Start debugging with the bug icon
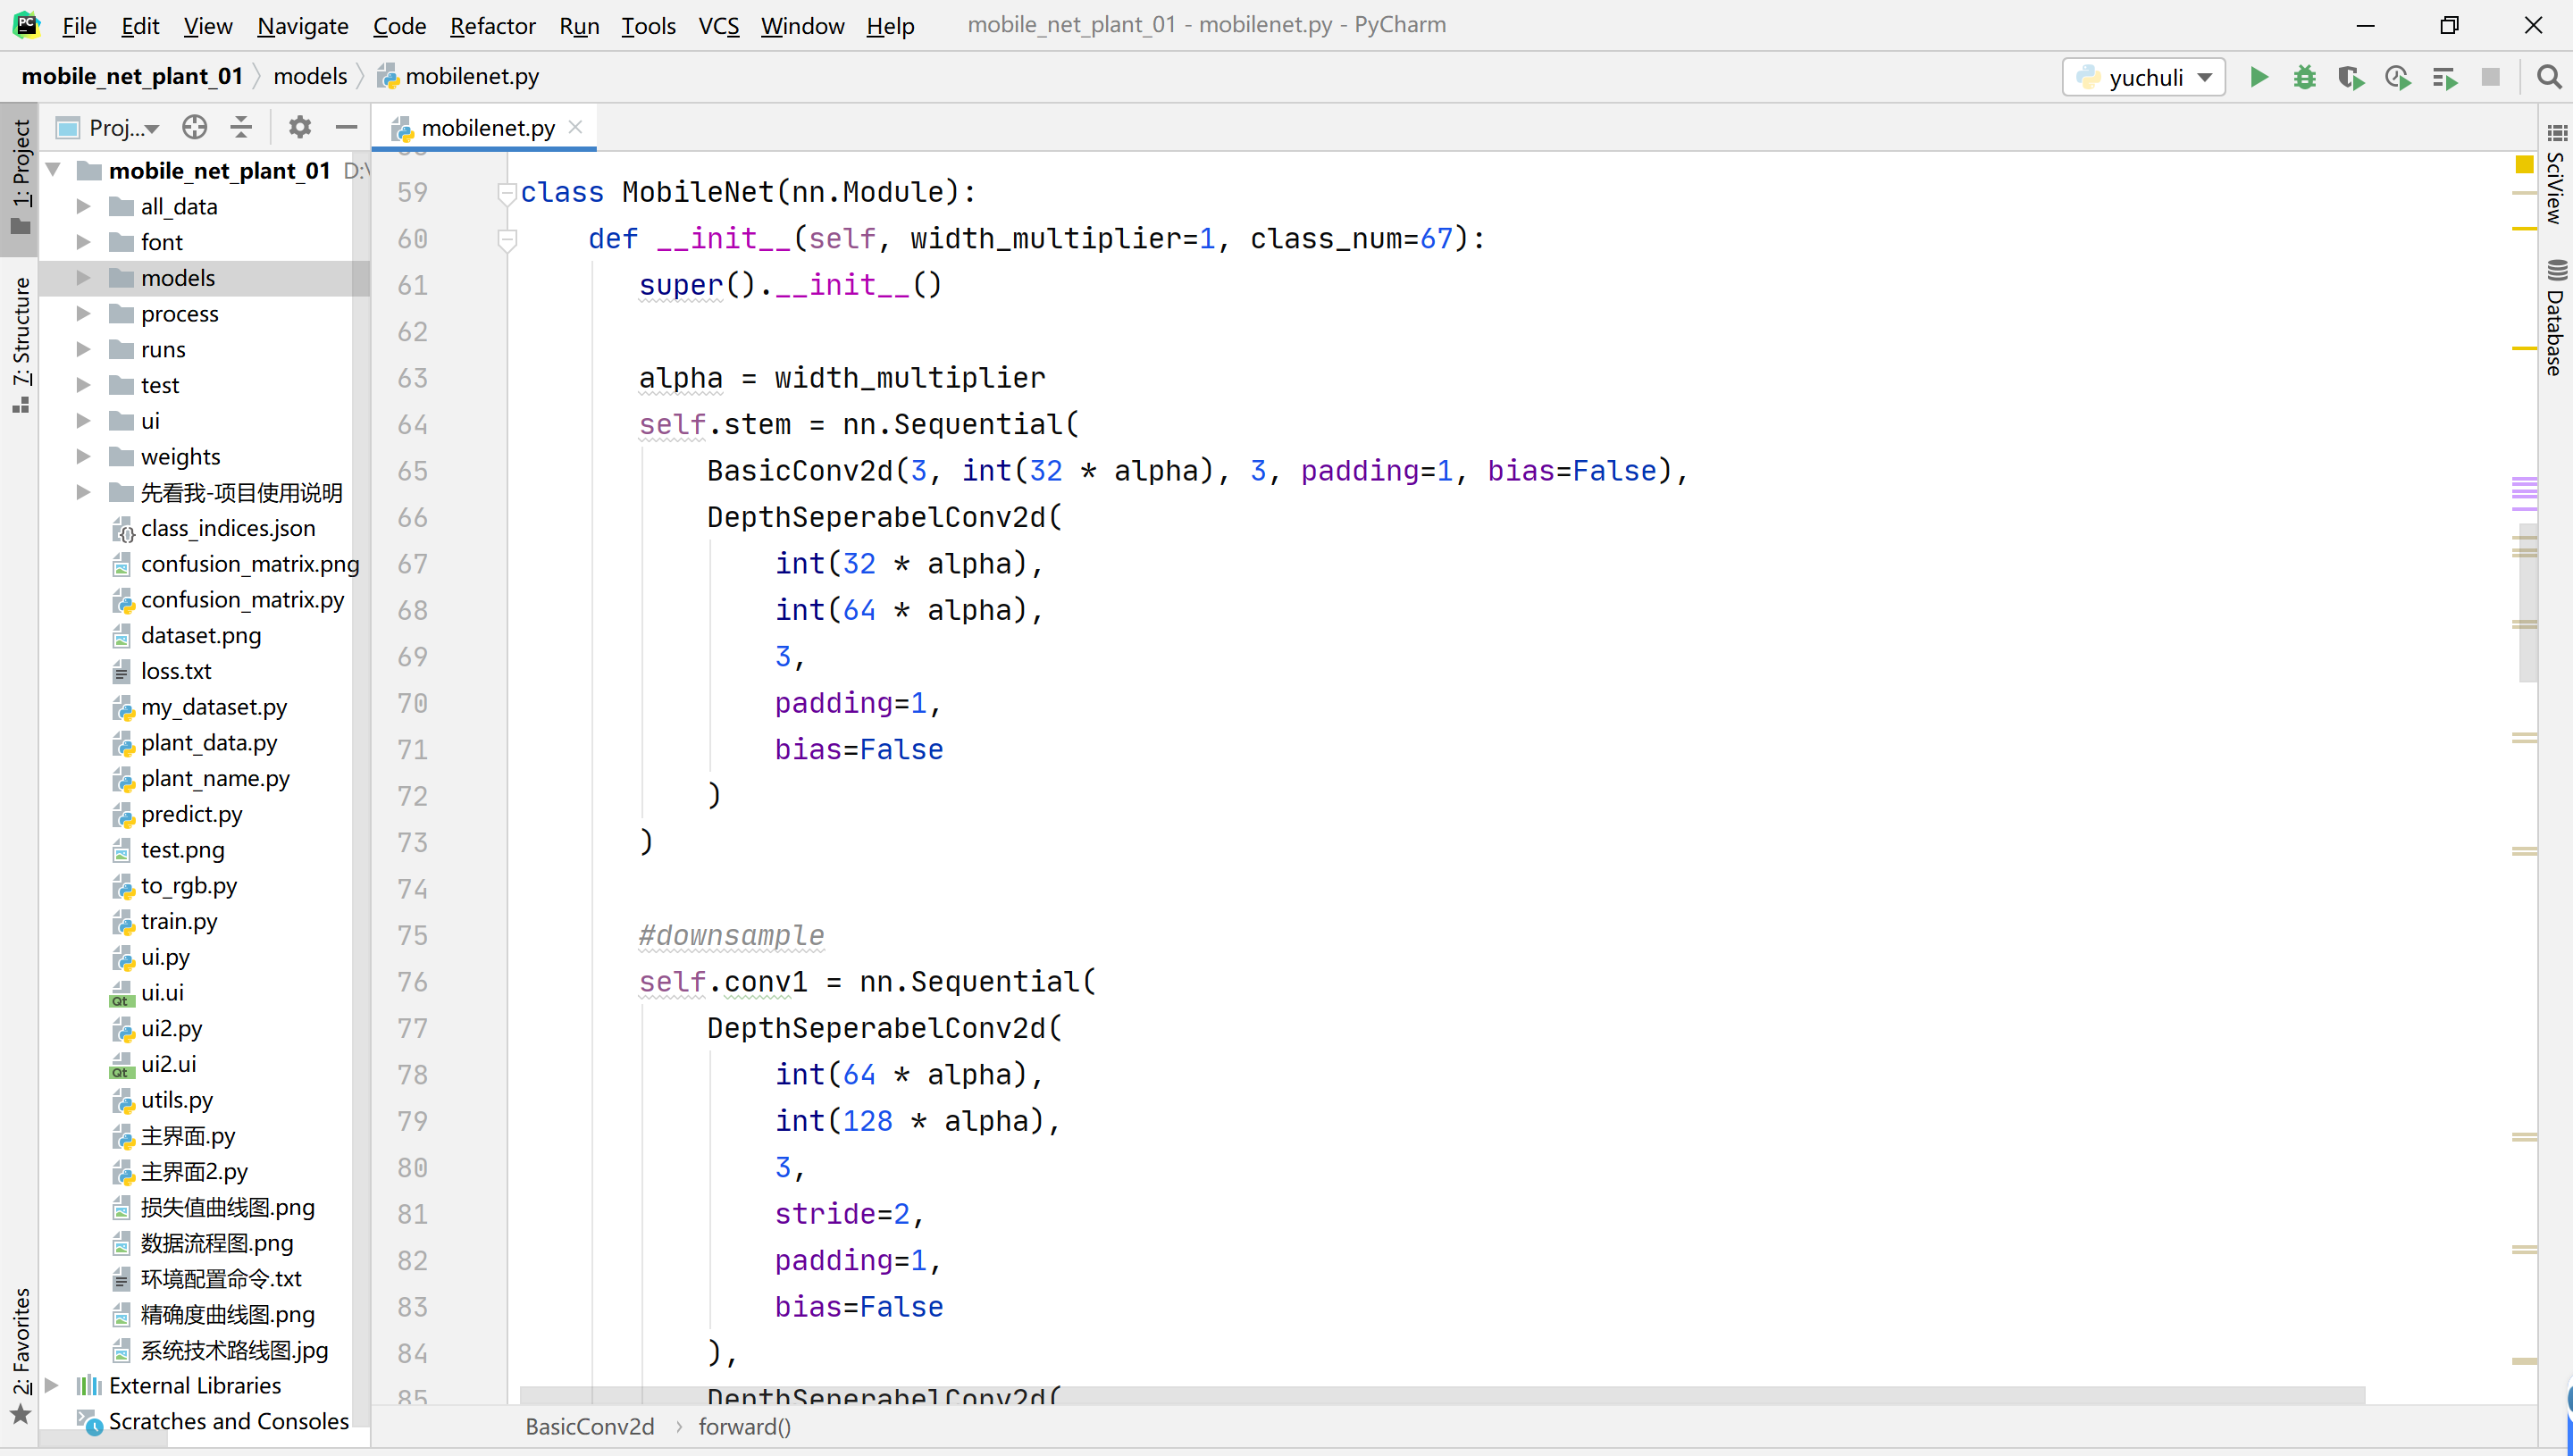Screen dimensions: 2573x1456 2304,77
